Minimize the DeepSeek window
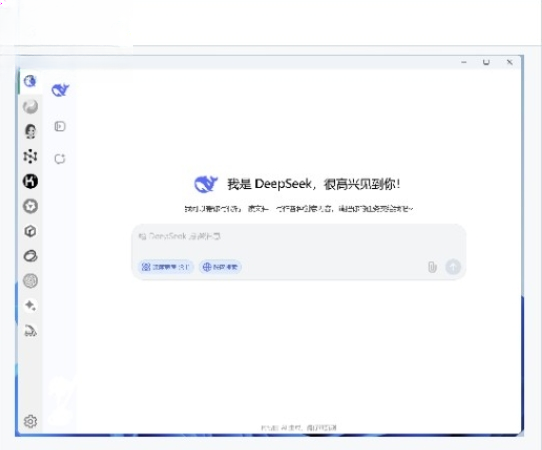Image resolution: width=542 pixels, height=450 pixels. click(464, 62)
